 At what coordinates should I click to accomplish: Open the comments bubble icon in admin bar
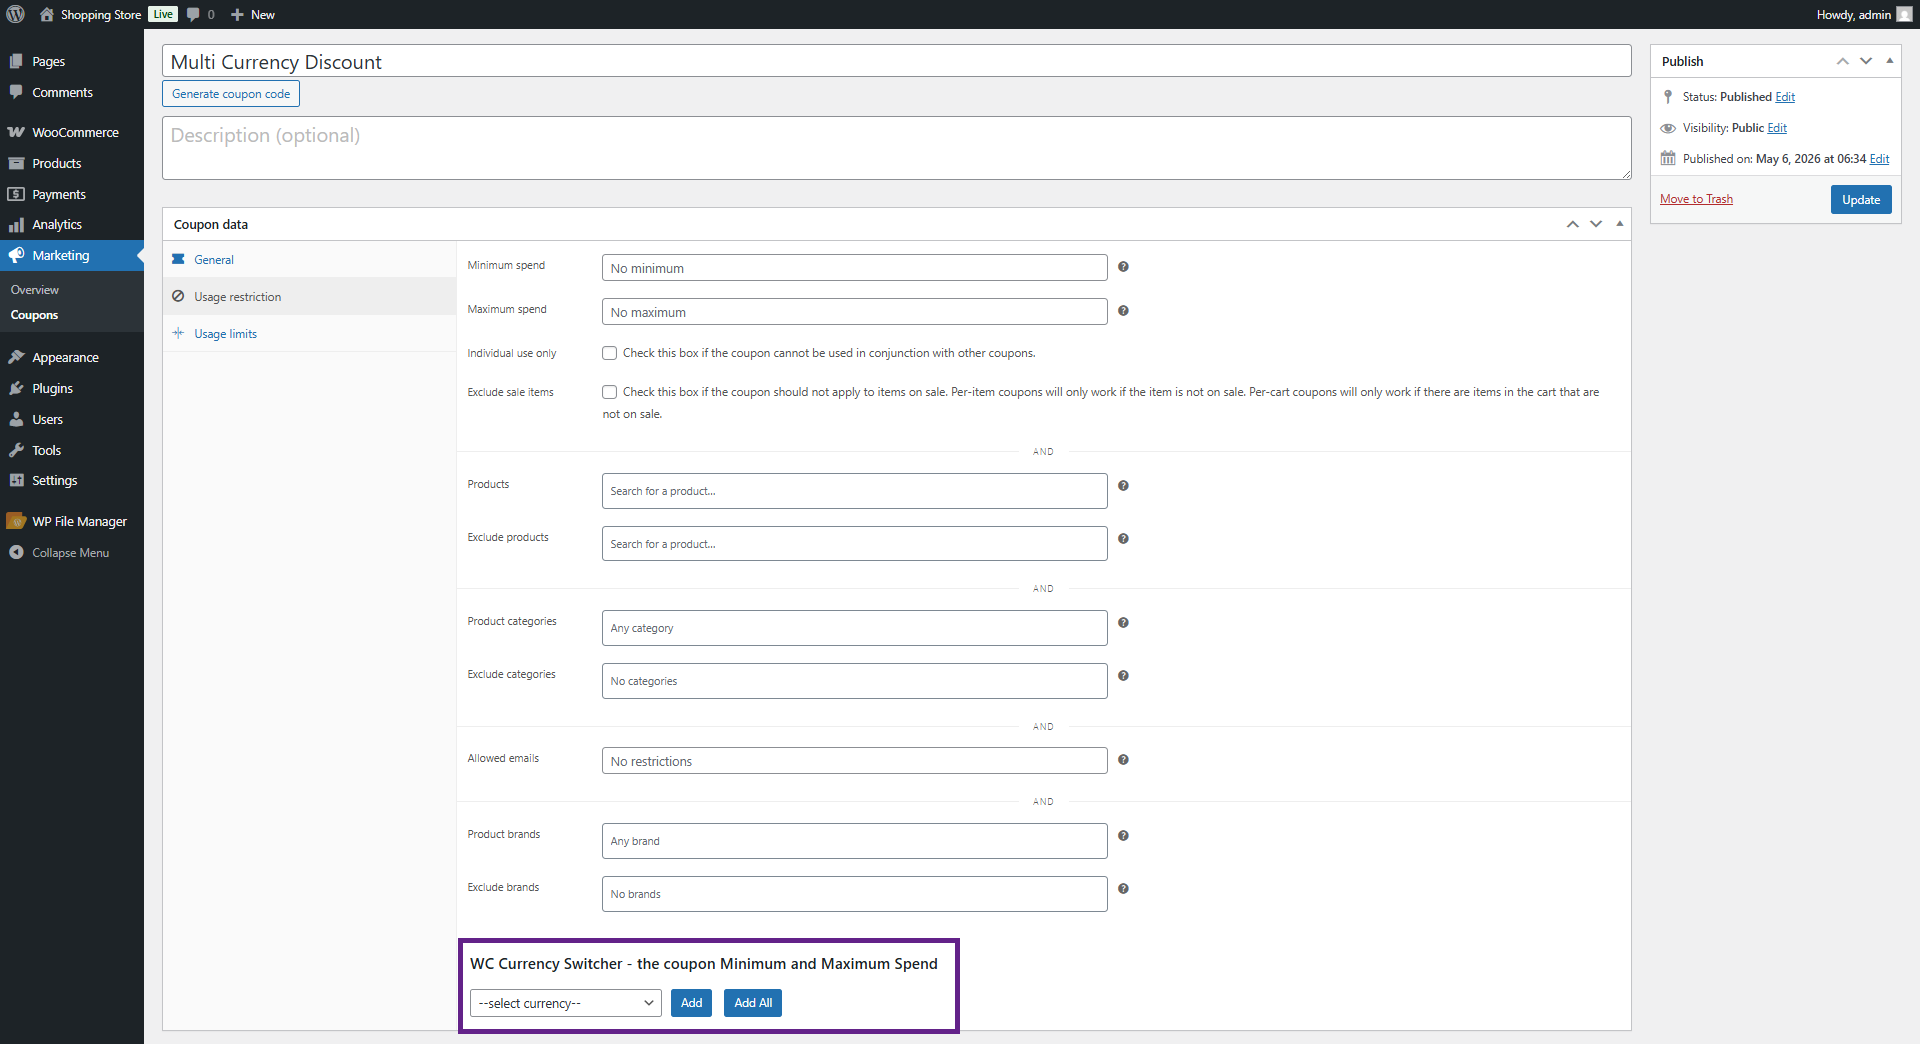(x=193, y=14)
